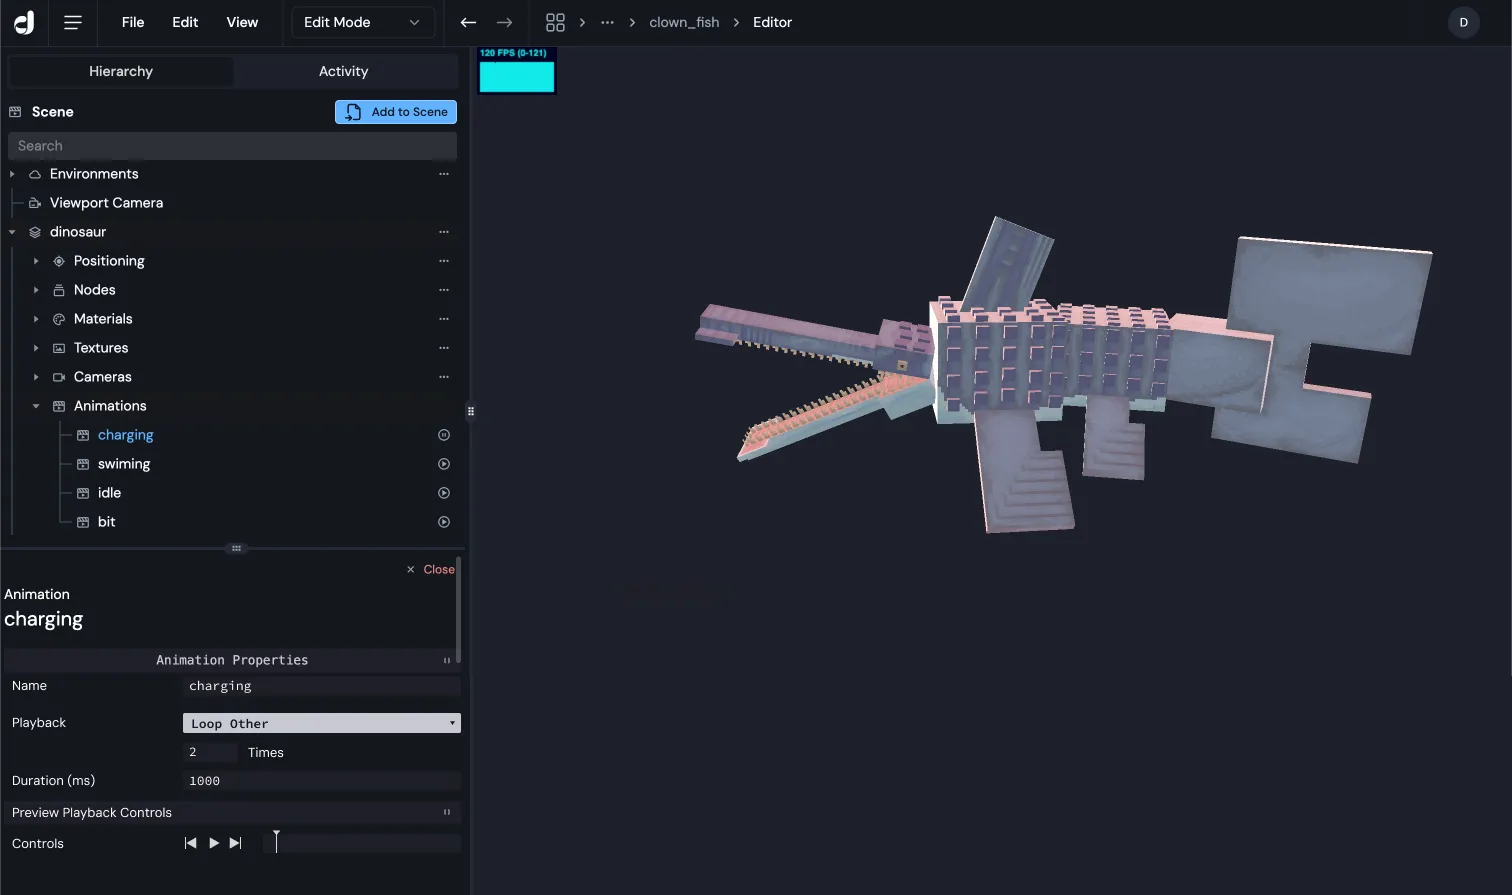
Task: Open options menu for dinosaur
Action: click(x=444, y=232)
